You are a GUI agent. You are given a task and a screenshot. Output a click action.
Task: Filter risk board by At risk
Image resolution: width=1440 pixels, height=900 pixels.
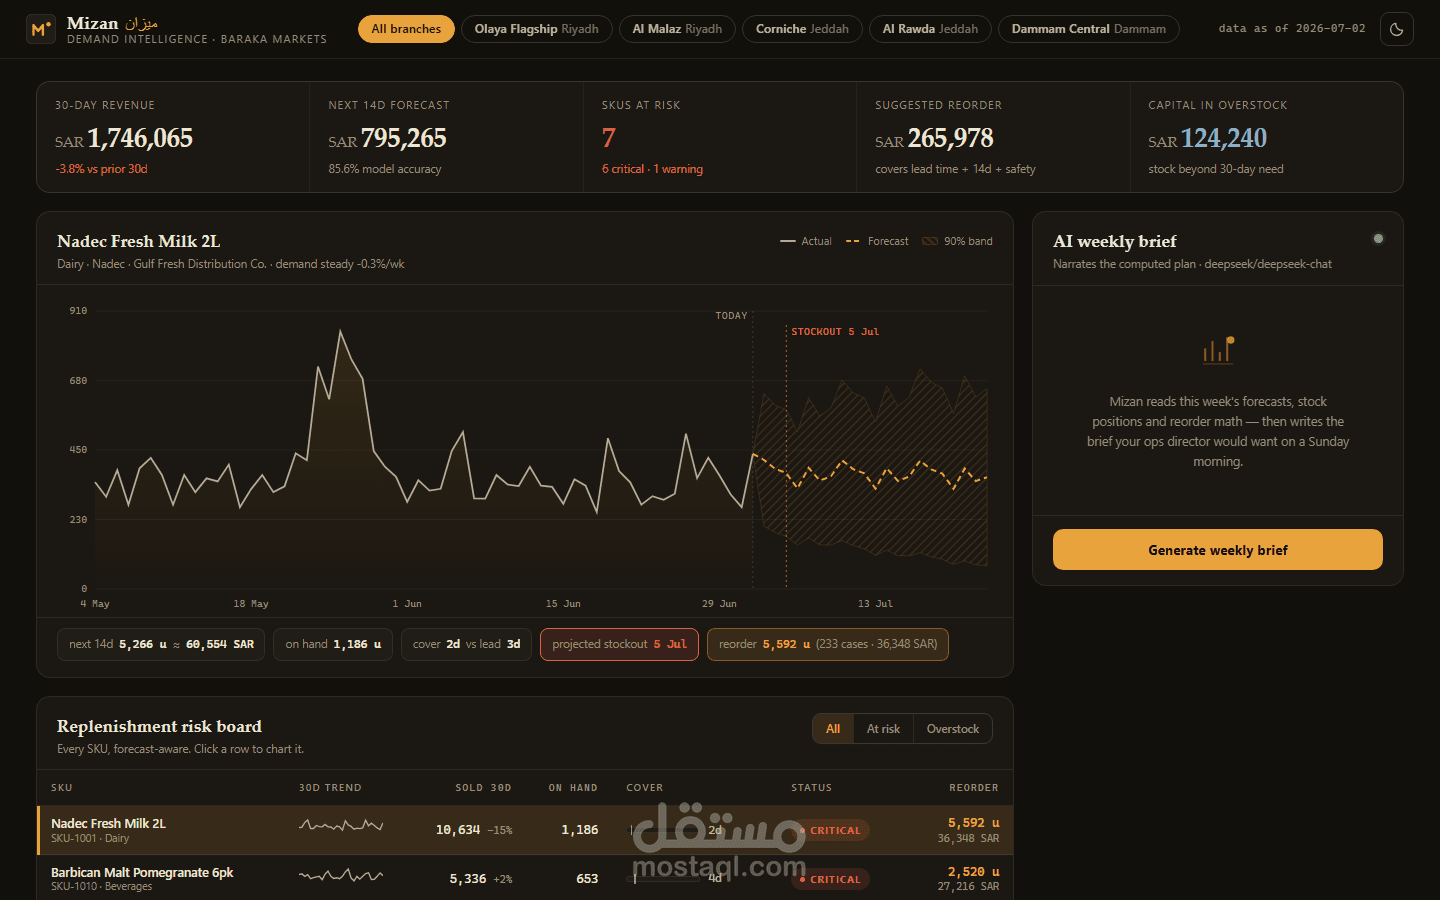pos(883,729)
